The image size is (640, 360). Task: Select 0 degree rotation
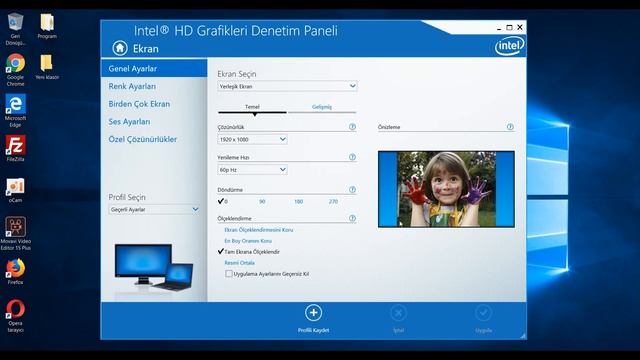coord(223,201)
